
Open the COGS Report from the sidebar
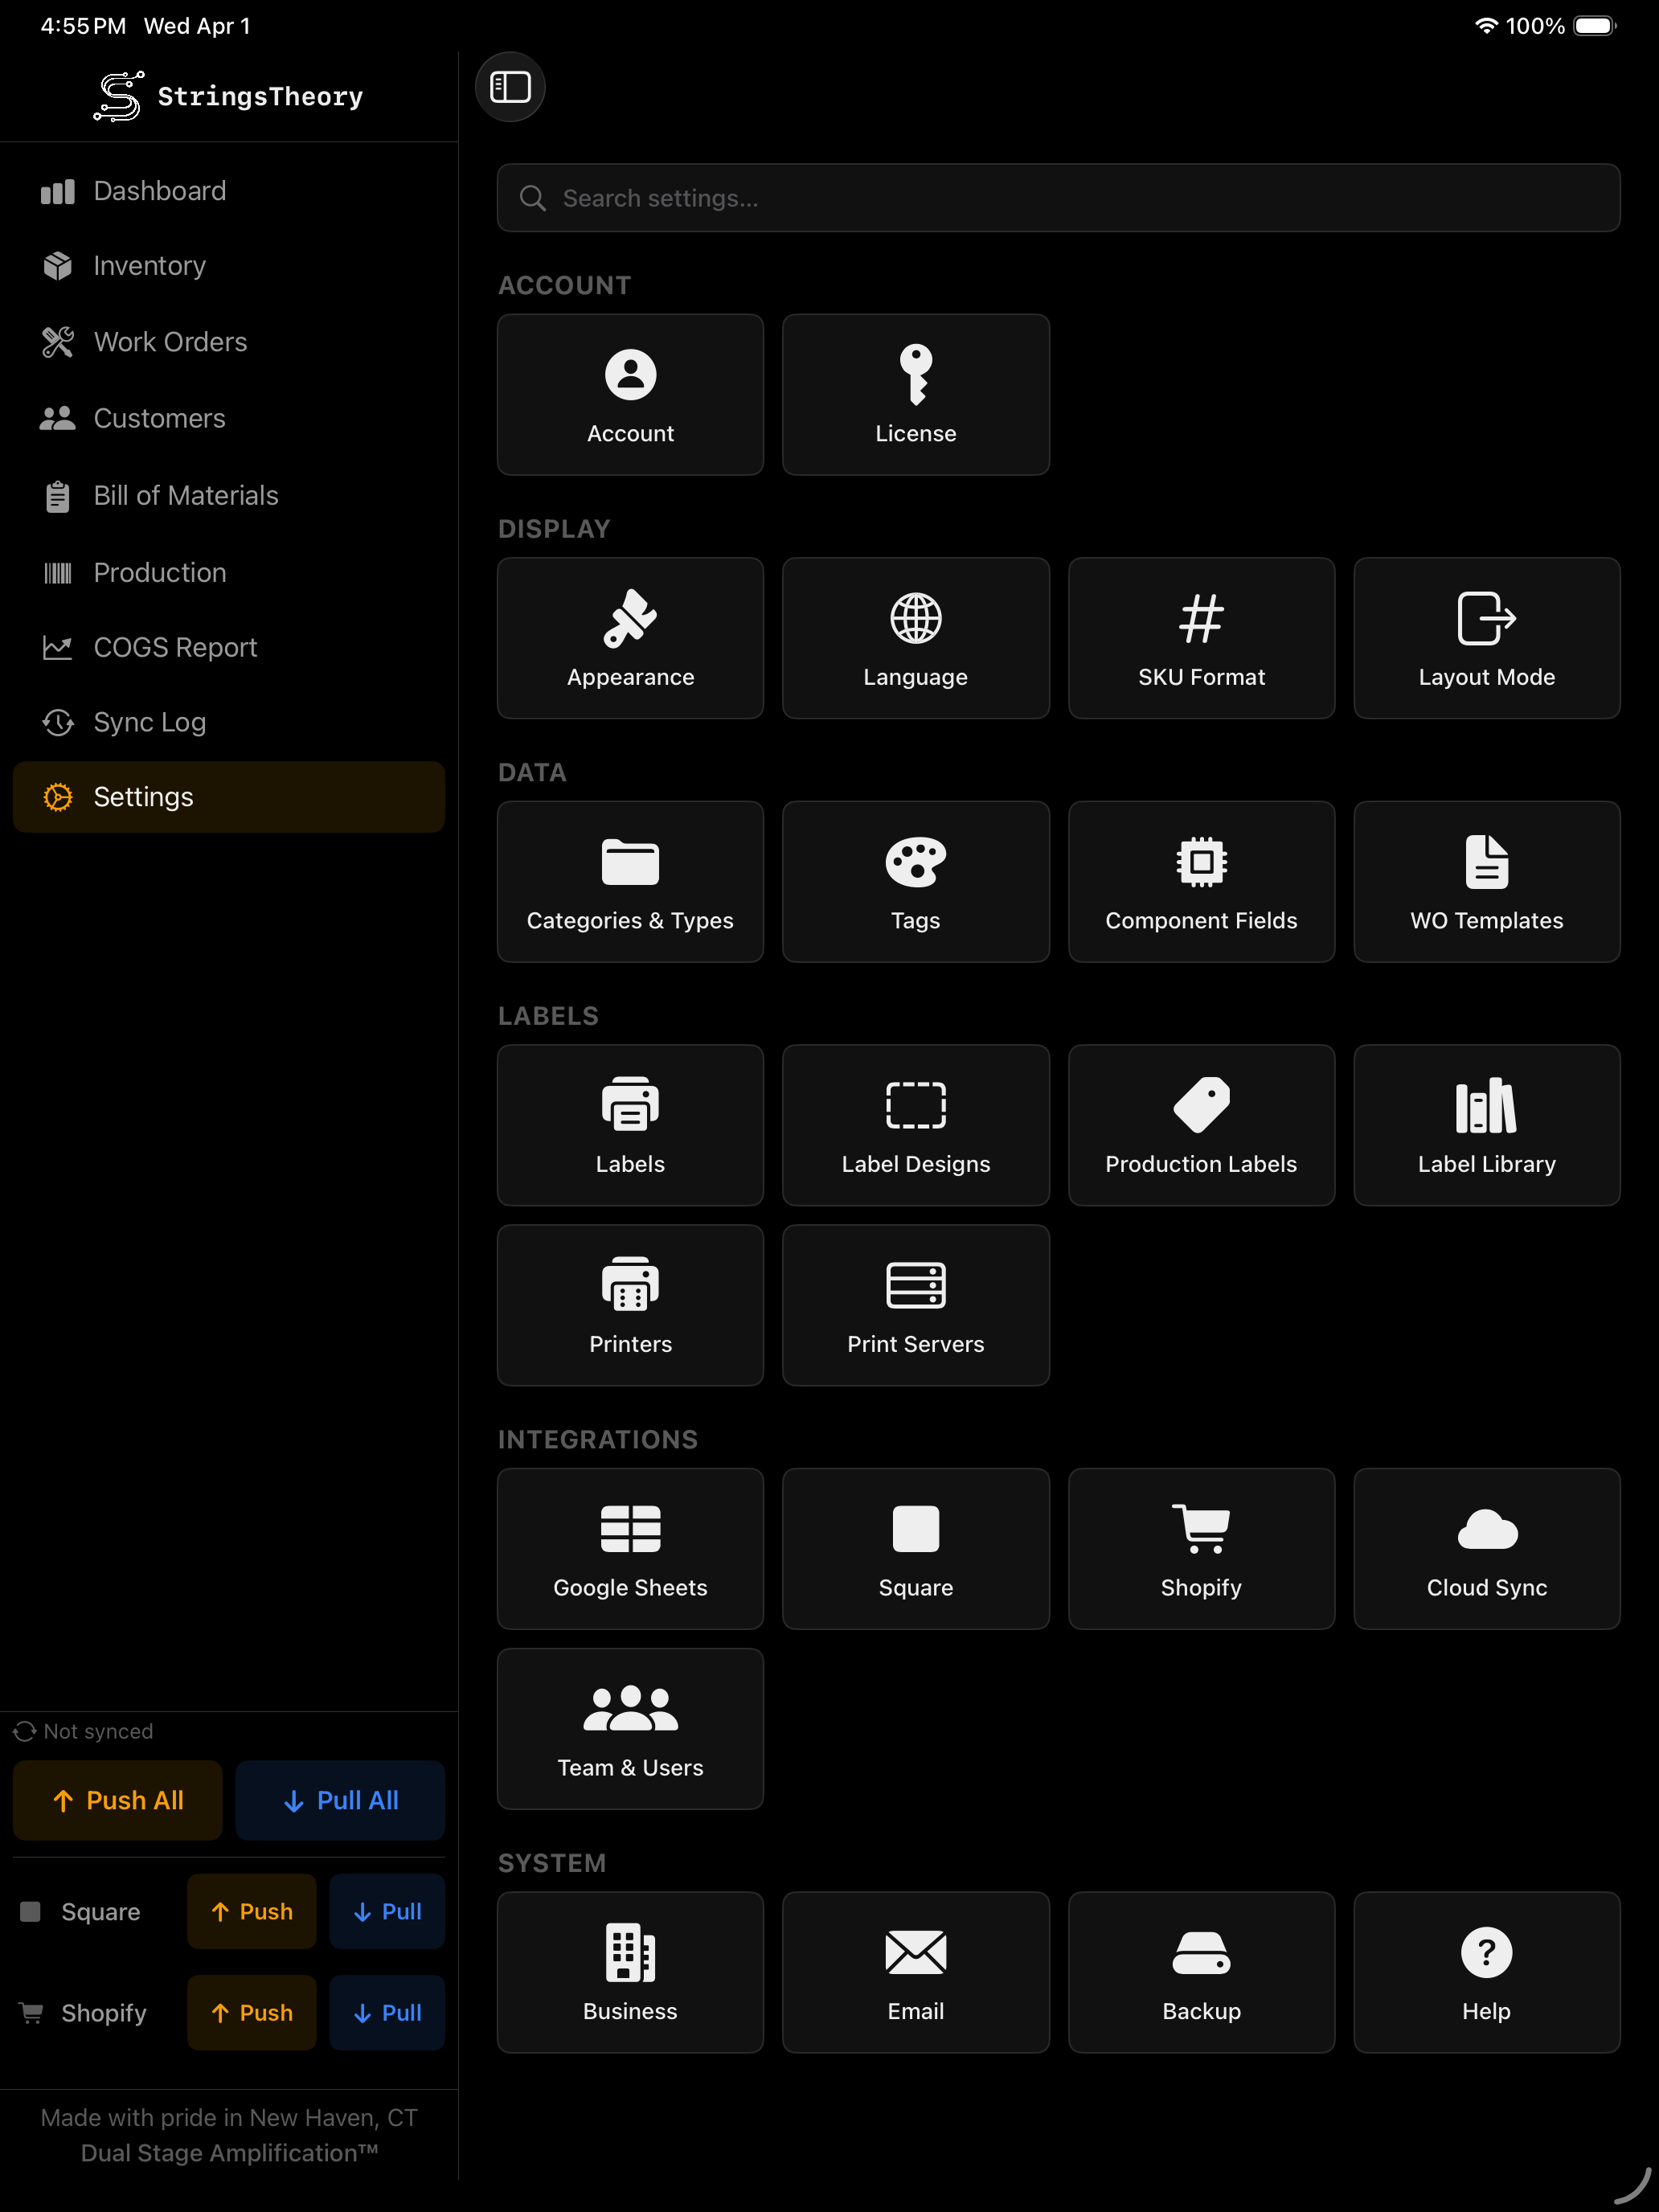tap(174, 647)
